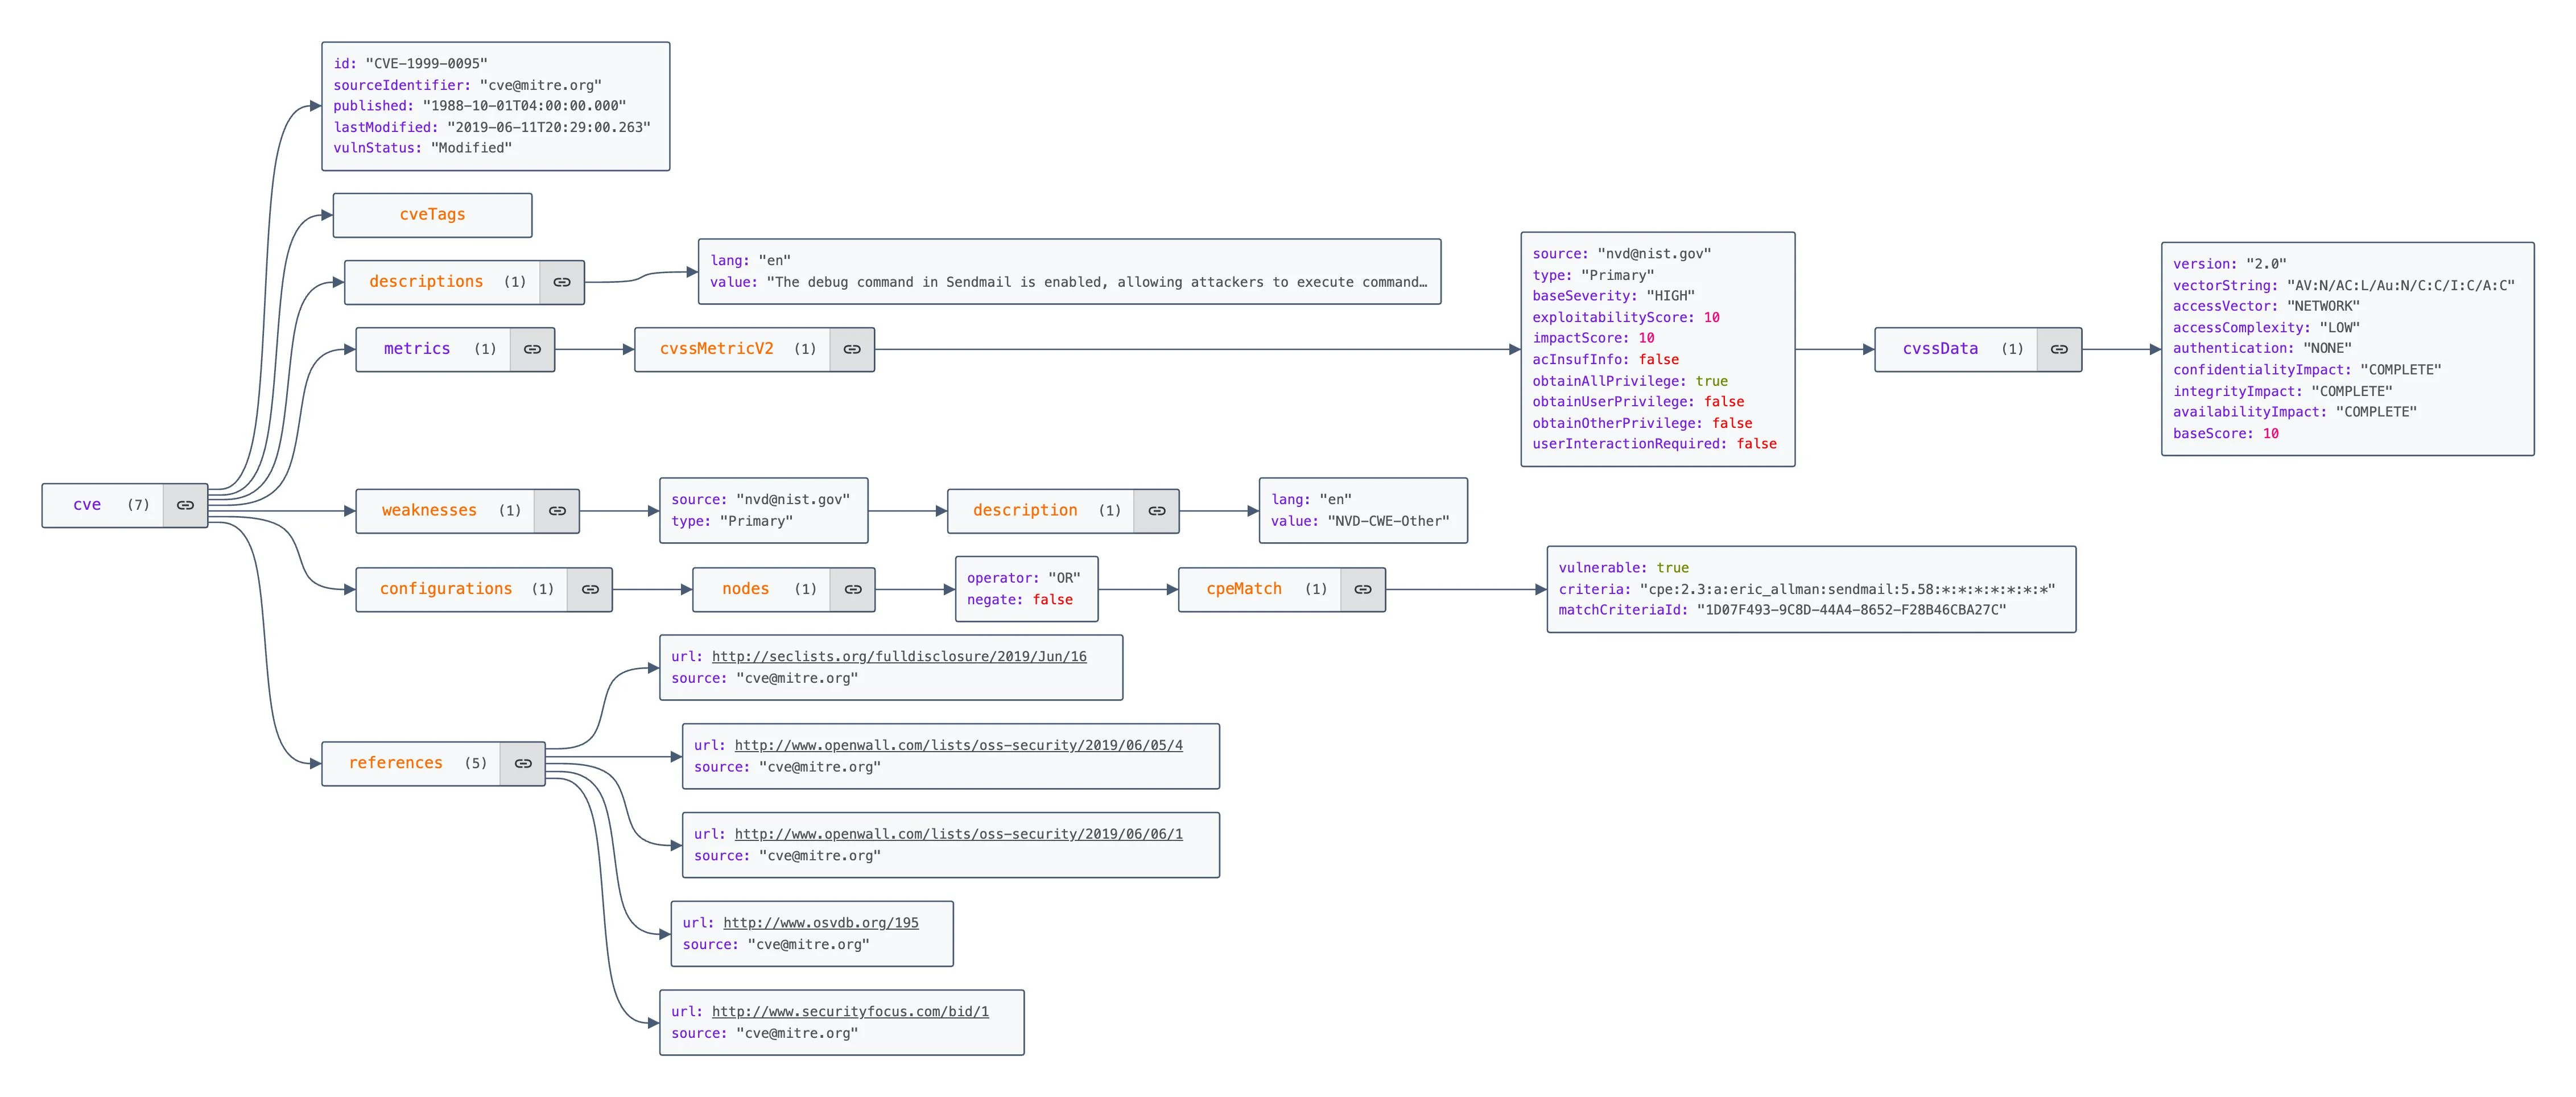Click the obtainAllPrivilege true value
The height and width of the screenshot is (1097, 2576).
pyautogui.click(x=1711, y=381)
